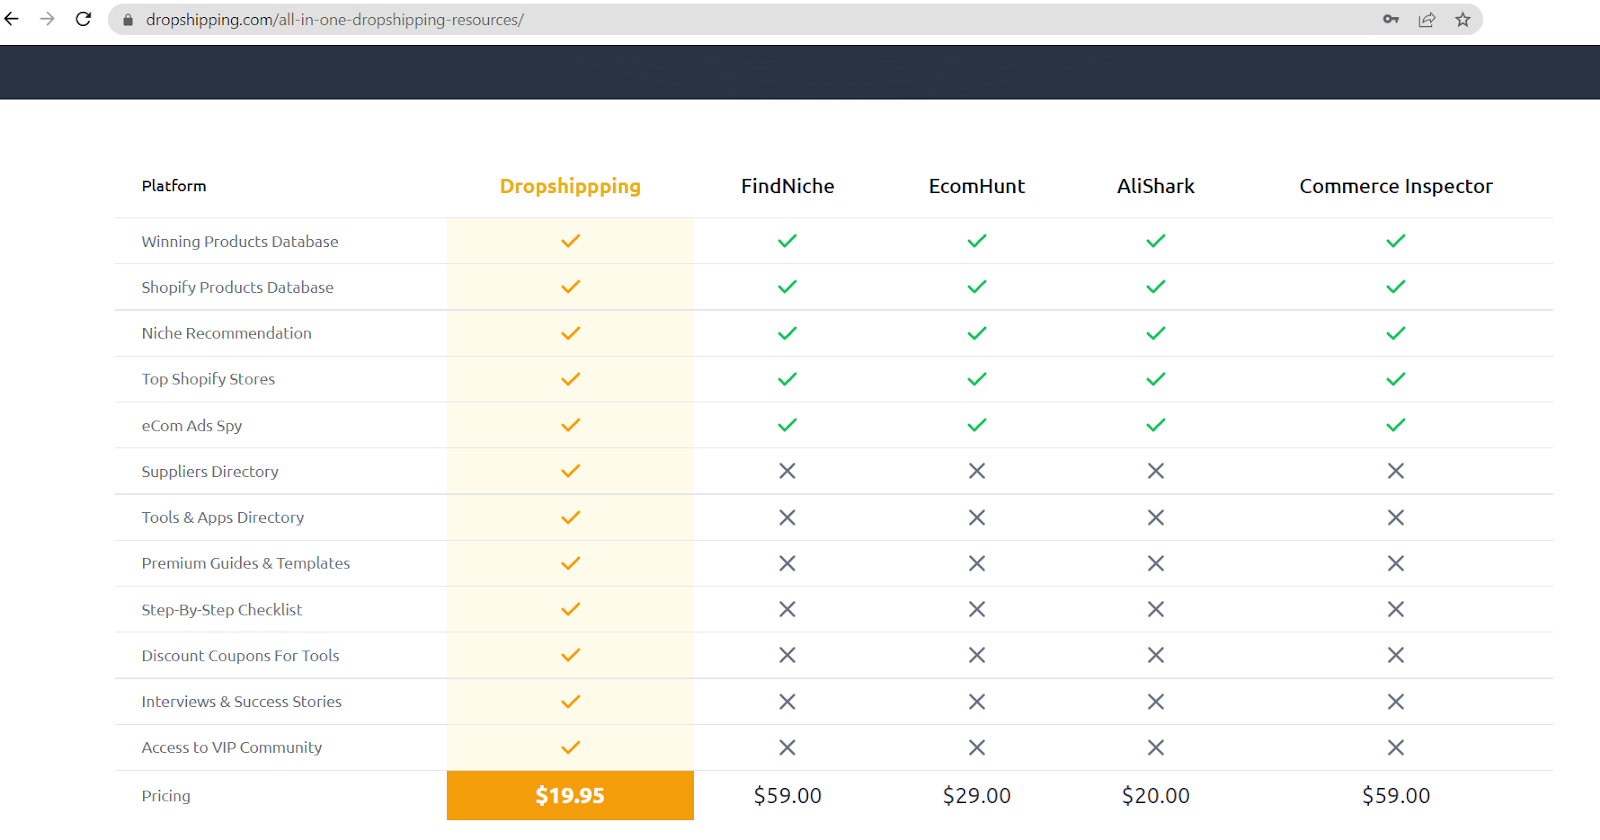This screenshot has height=840, width=1600.
Task: Open saved passwords key icon
Action: (x=1391, y=19)
